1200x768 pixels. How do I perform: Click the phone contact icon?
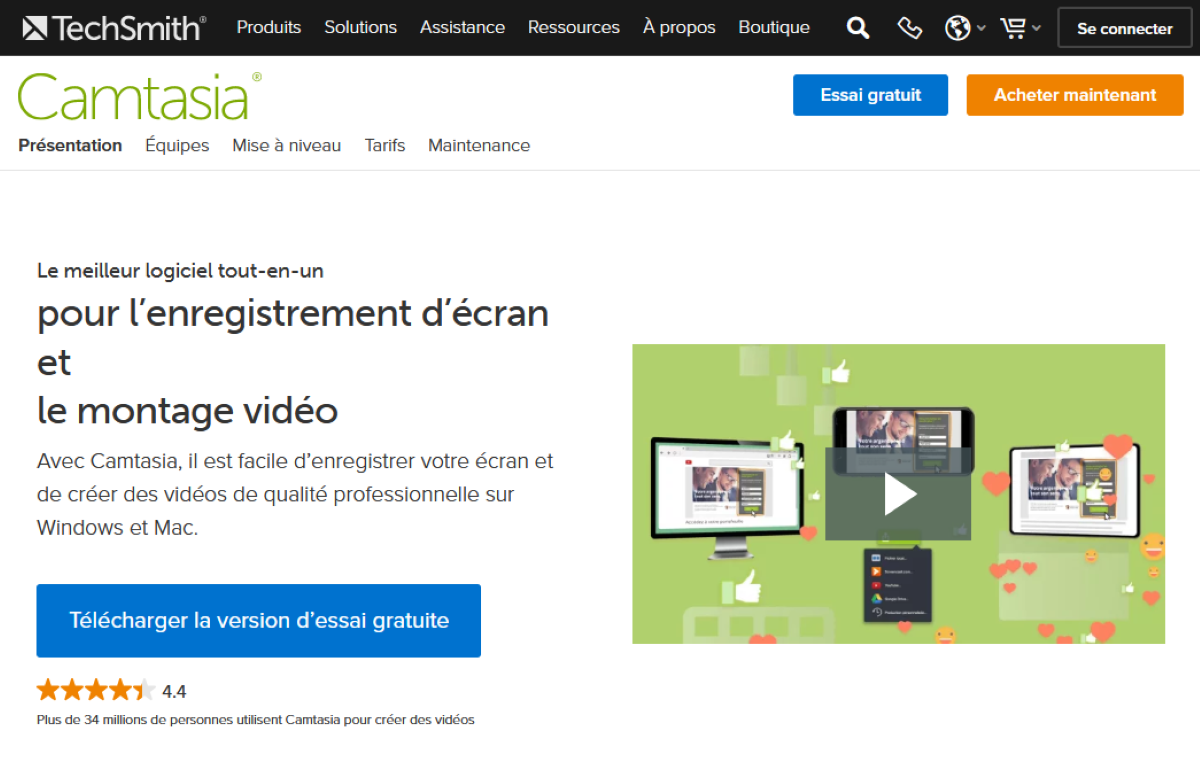point(909,28)
